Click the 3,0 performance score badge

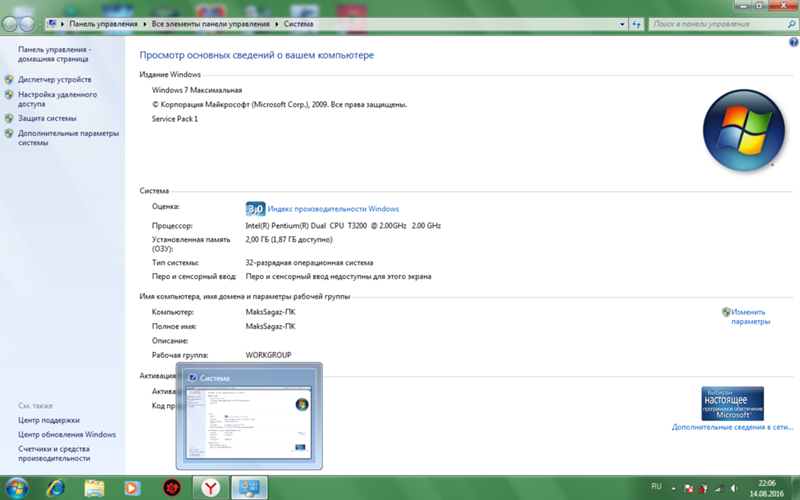click(255, 209)
